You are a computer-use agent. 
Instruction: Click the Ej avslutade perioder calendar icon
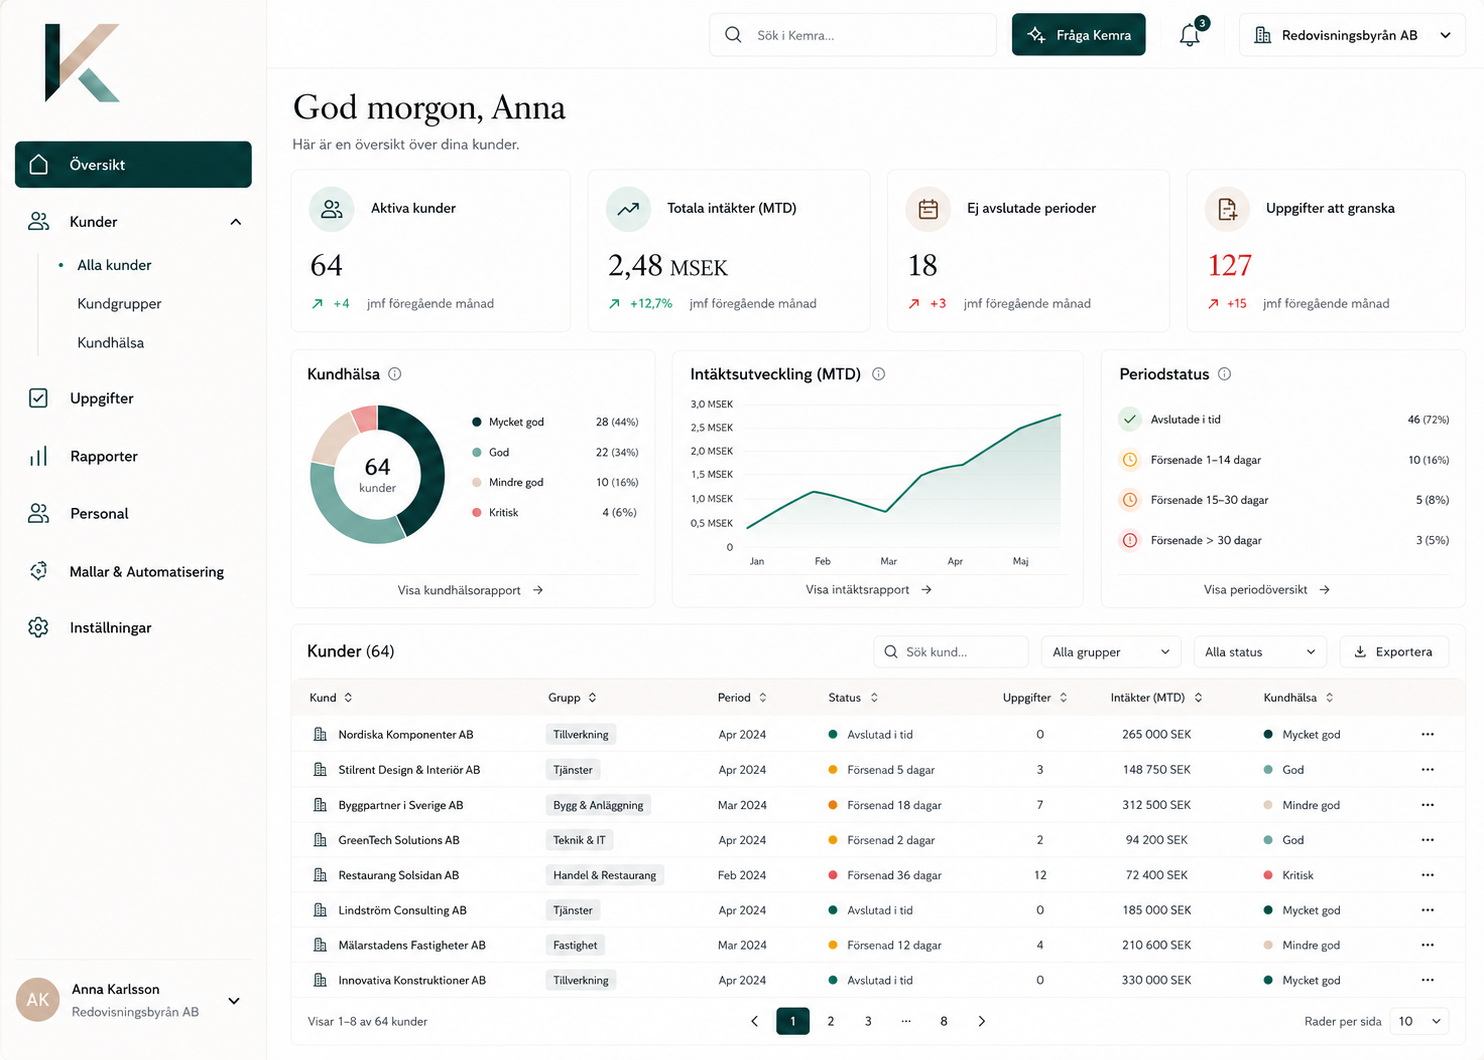tap(928, 209)
